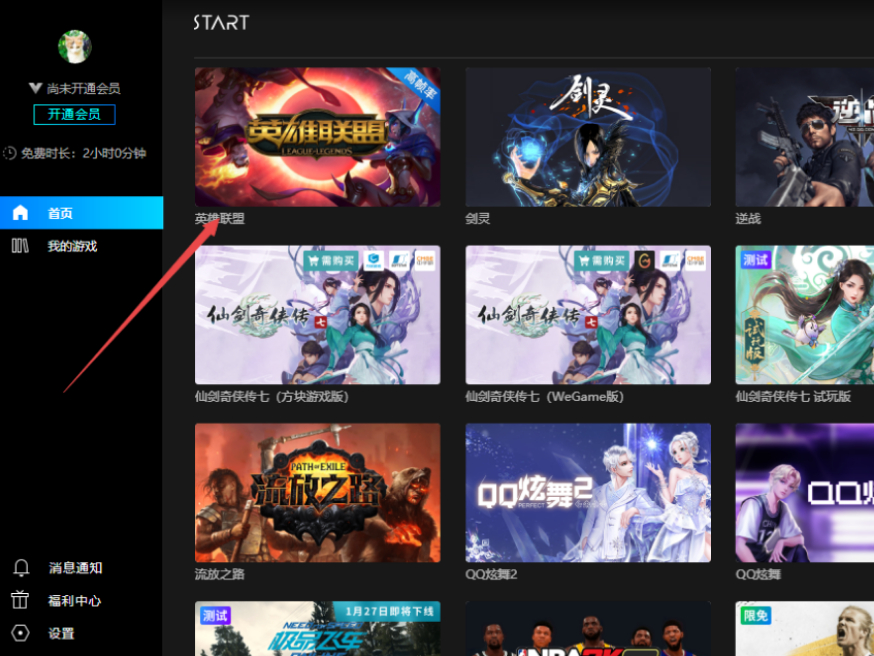Open 我的游戏 library
Viewport: 874px width, 656px height.
click(x=71, y=246)
